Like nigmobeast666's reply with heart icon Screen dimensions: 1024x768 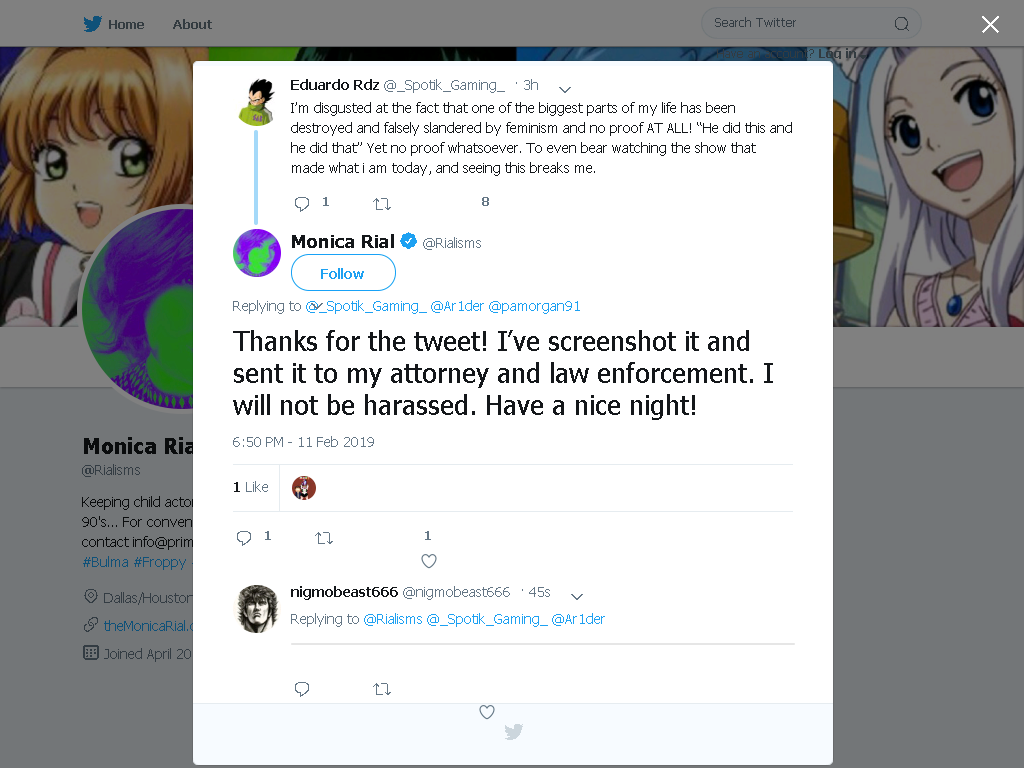pos(487,712)
